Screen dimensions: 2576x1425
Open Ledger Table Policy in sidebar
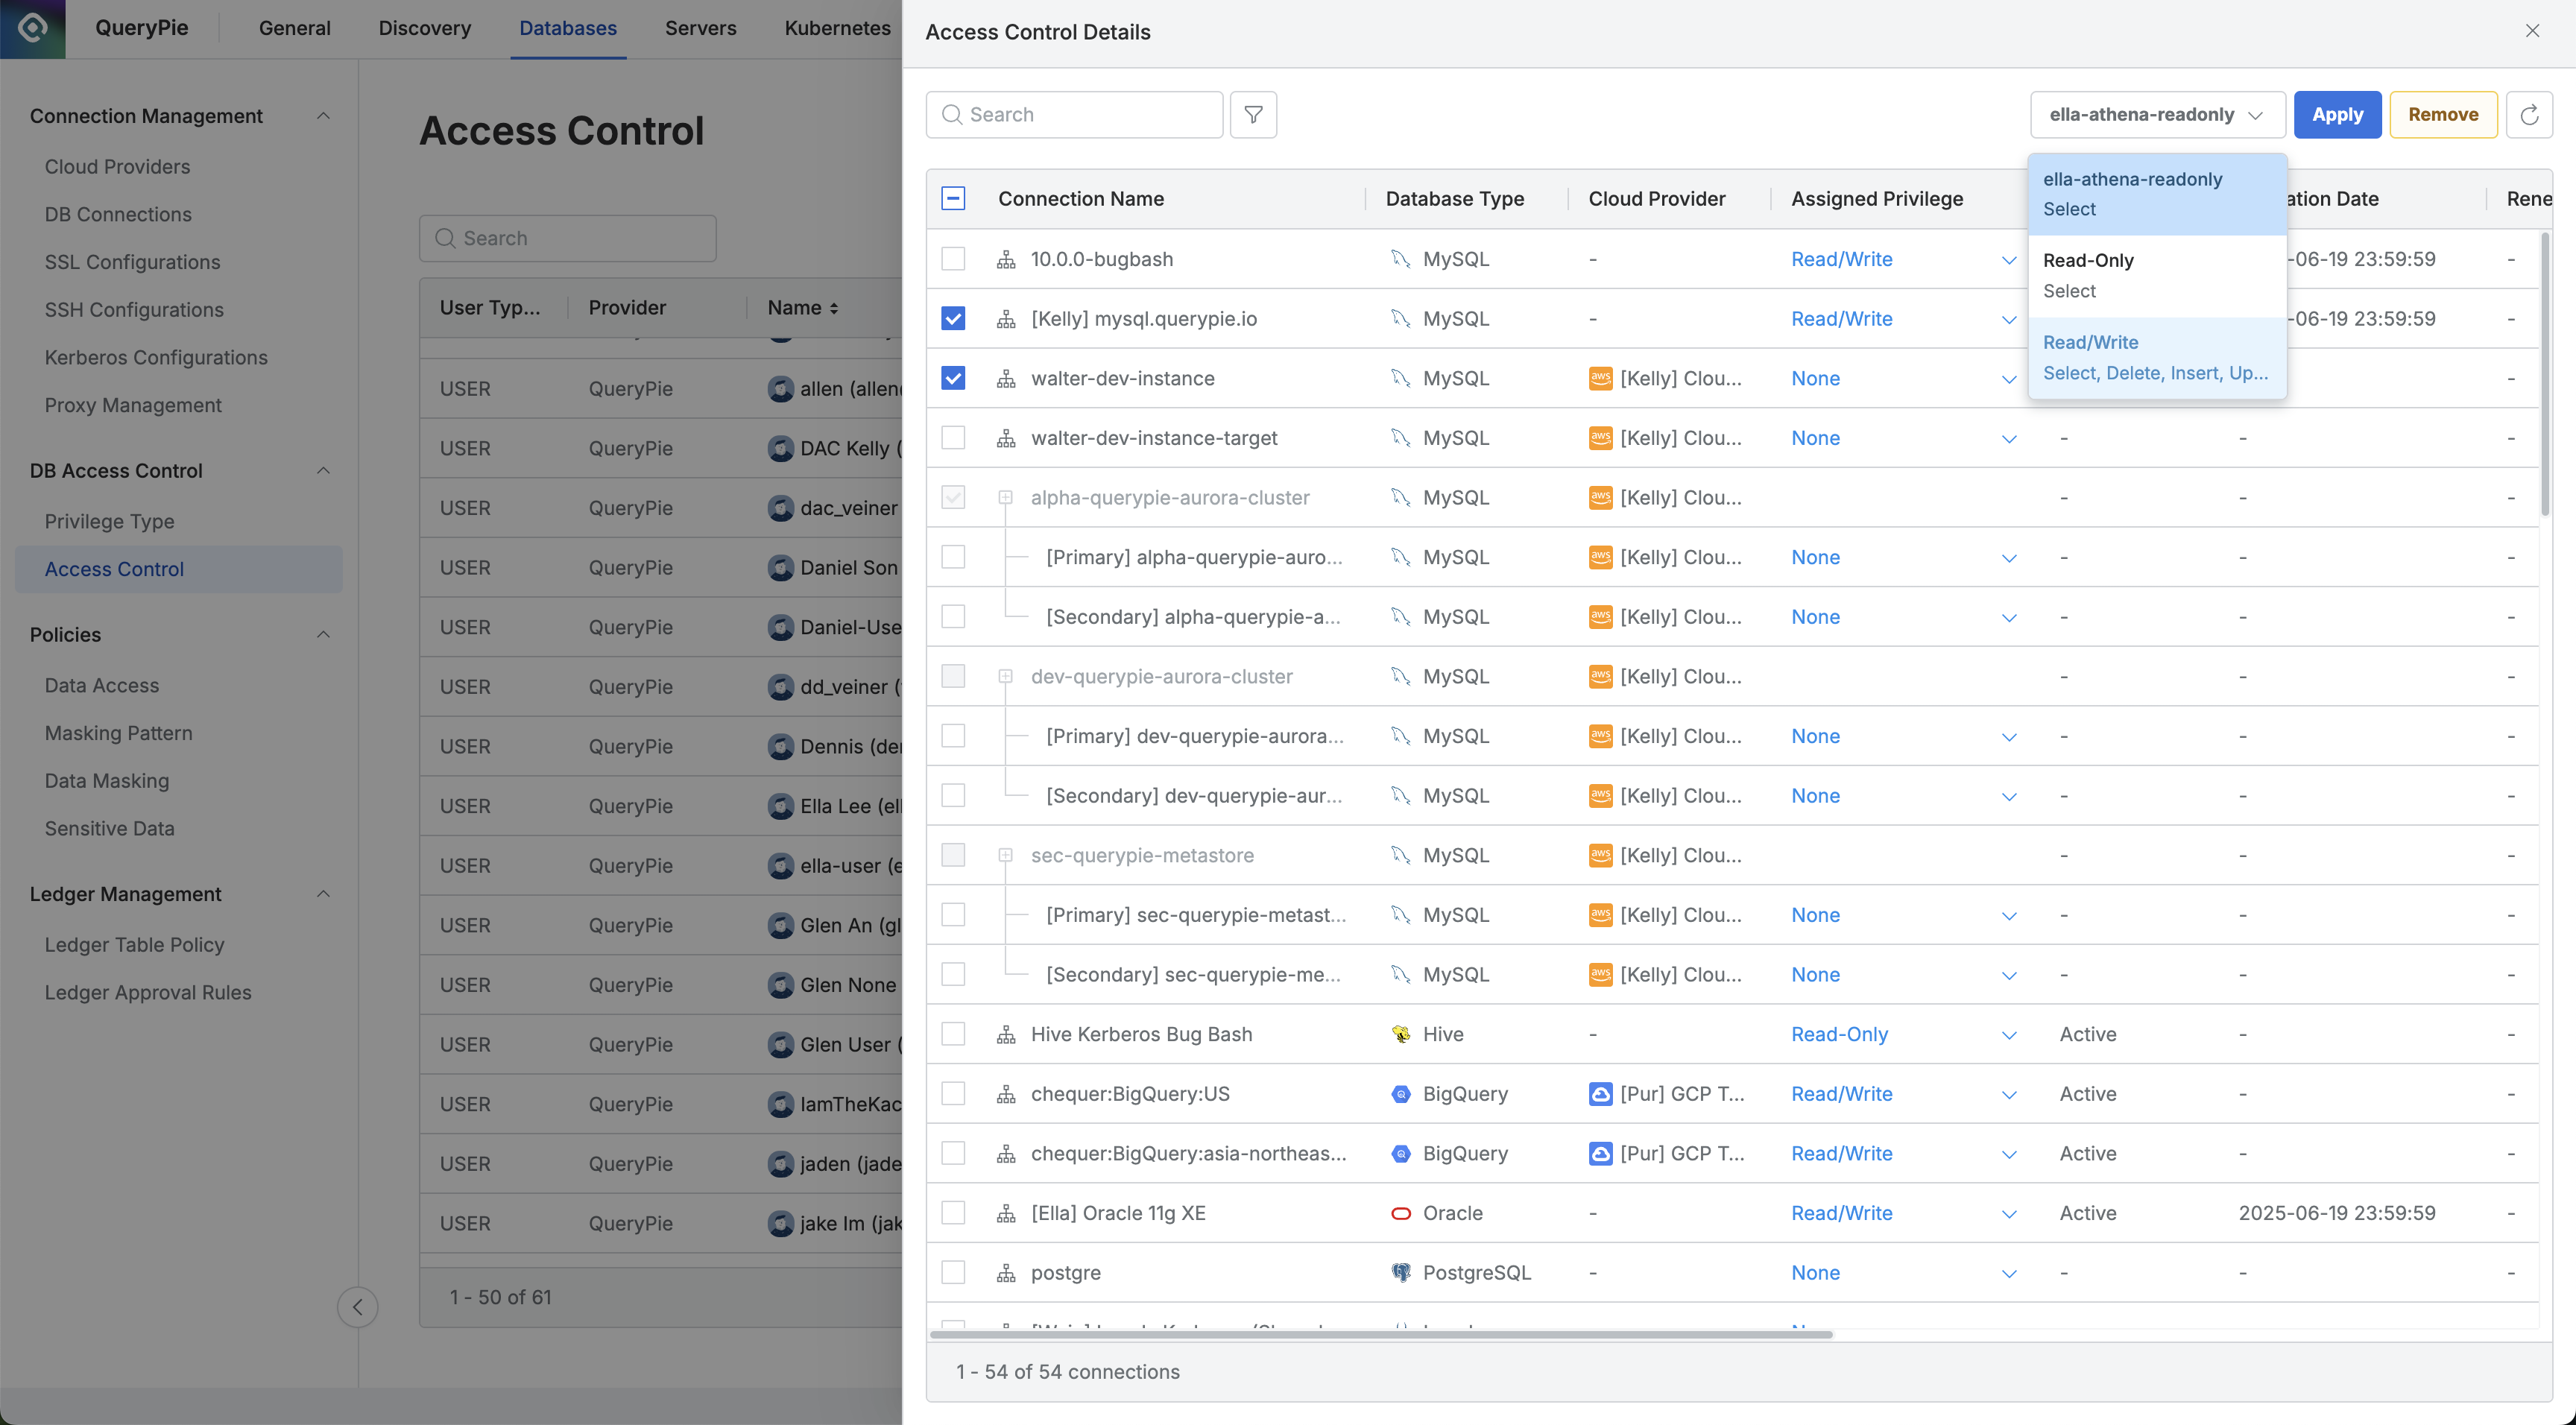(x=134, y=945)
